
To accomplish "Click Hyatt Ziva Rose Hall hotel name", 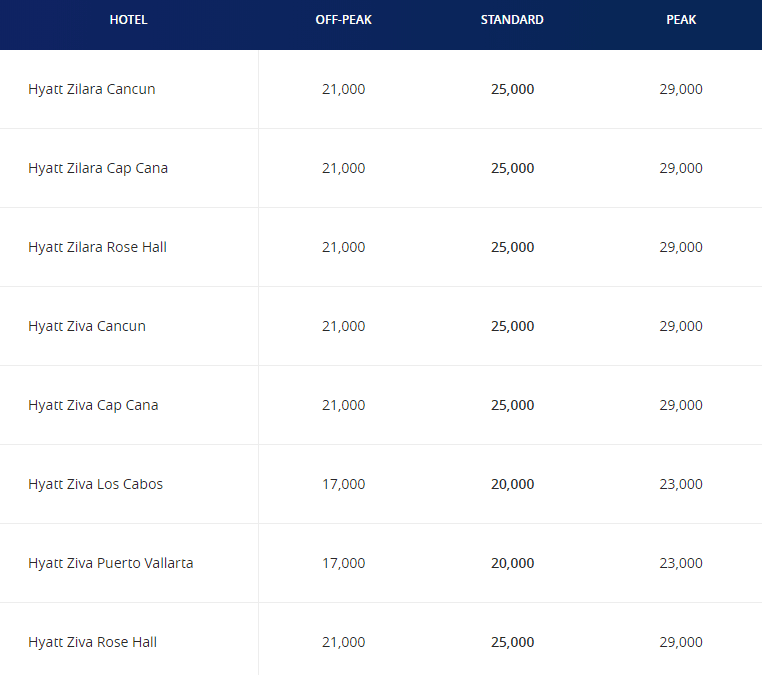I will [92, 642].
